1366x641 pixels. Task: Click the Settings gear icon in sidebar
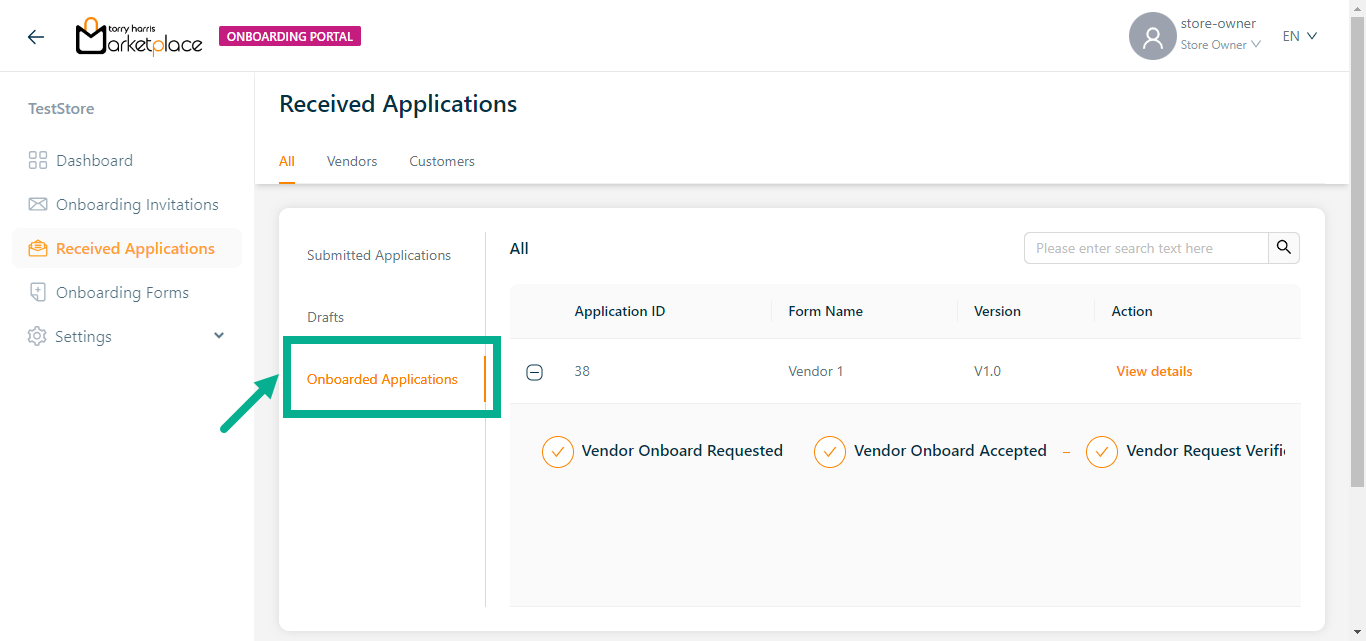click(37, 337)
